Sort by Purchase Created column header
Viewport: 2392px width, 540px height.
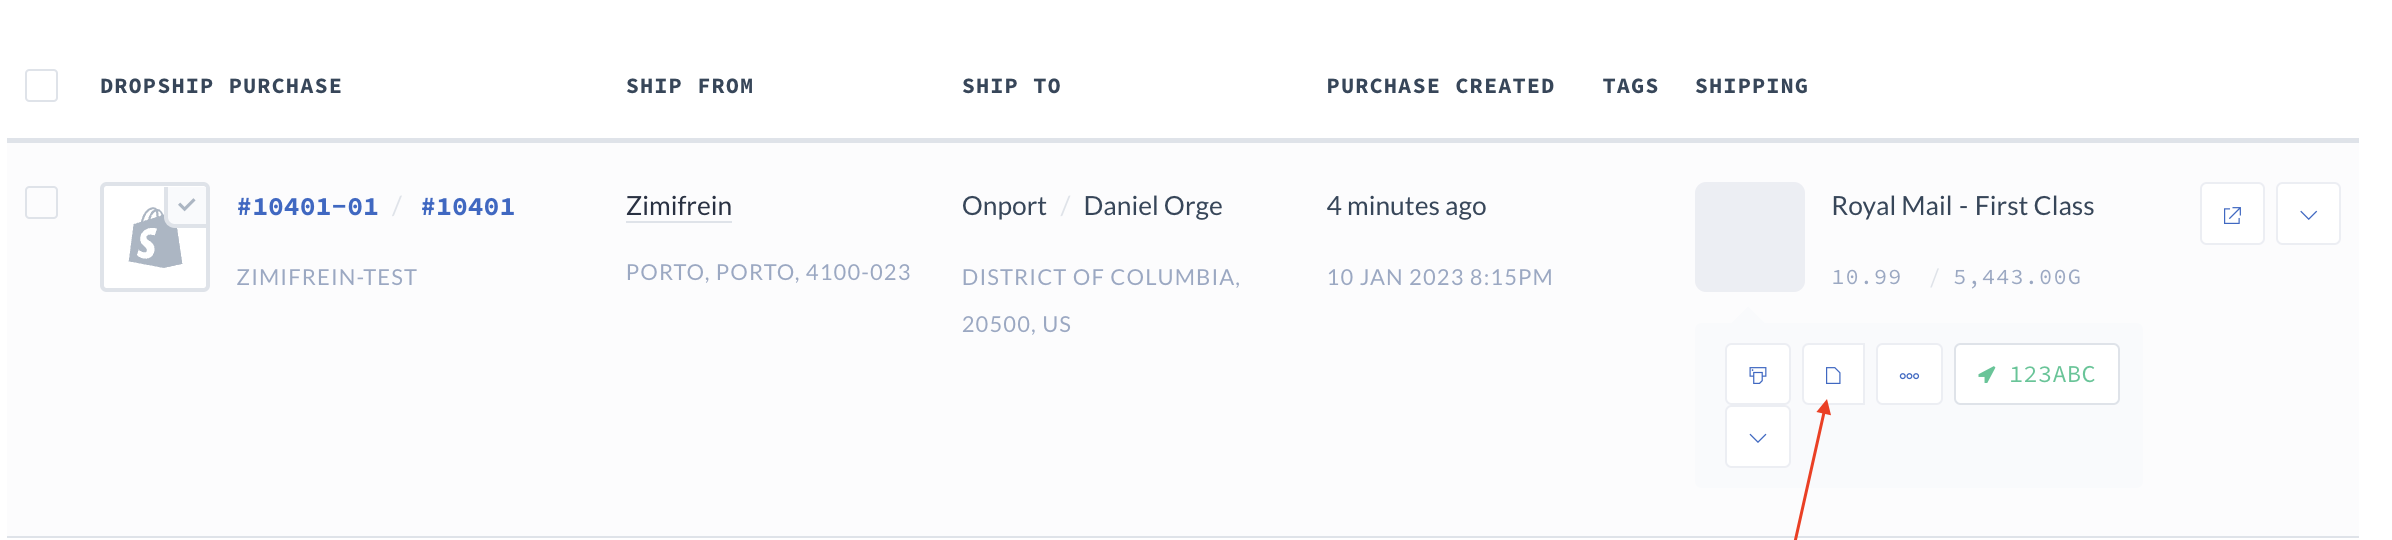pos(1440,86)
